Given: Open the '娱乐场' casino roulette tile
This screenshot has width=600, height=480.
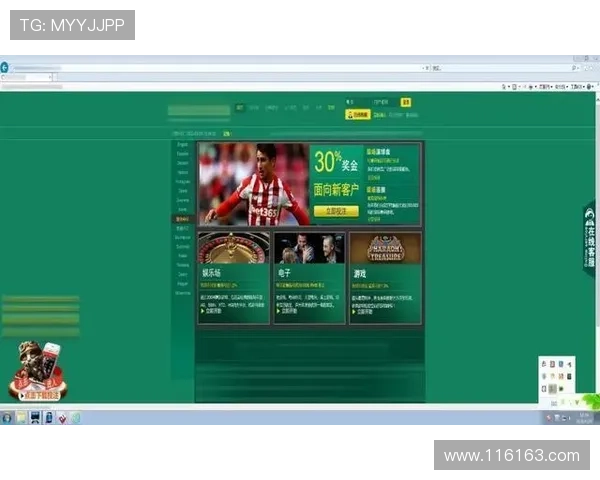Looking at the screenshot, I should pos(234,277).
